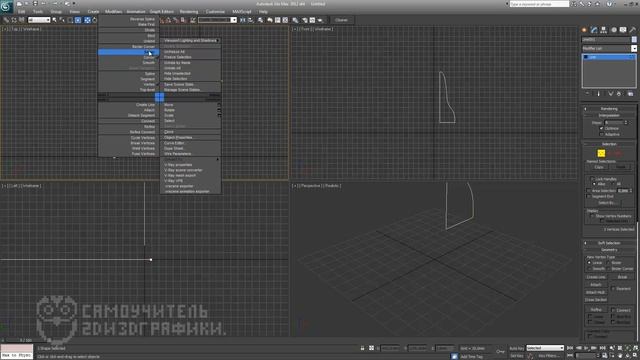The height and width of the screenshot is (360, 640).
Task: Click the Save File icon in title bar
Action: [x=35, y=4]
